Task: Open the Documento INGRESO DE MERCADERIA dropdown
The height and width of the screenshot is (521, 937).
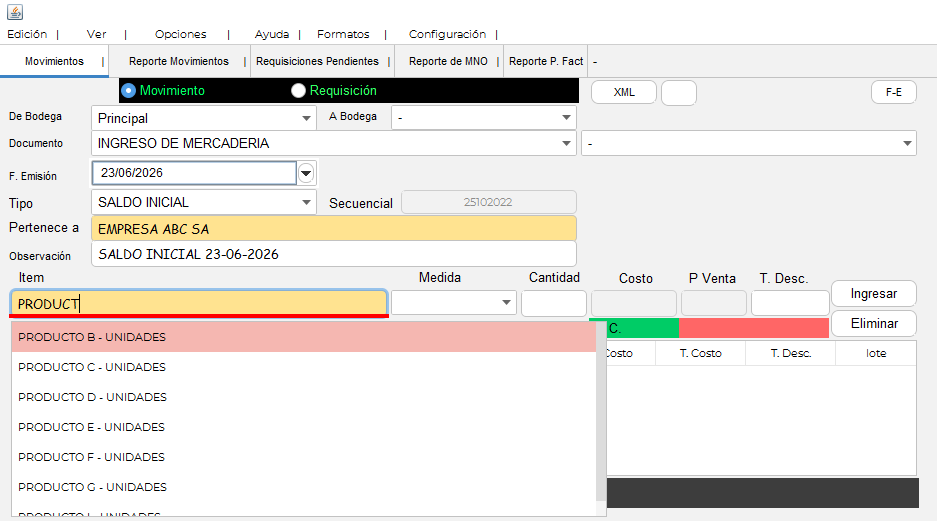Action: pos(333,143)
